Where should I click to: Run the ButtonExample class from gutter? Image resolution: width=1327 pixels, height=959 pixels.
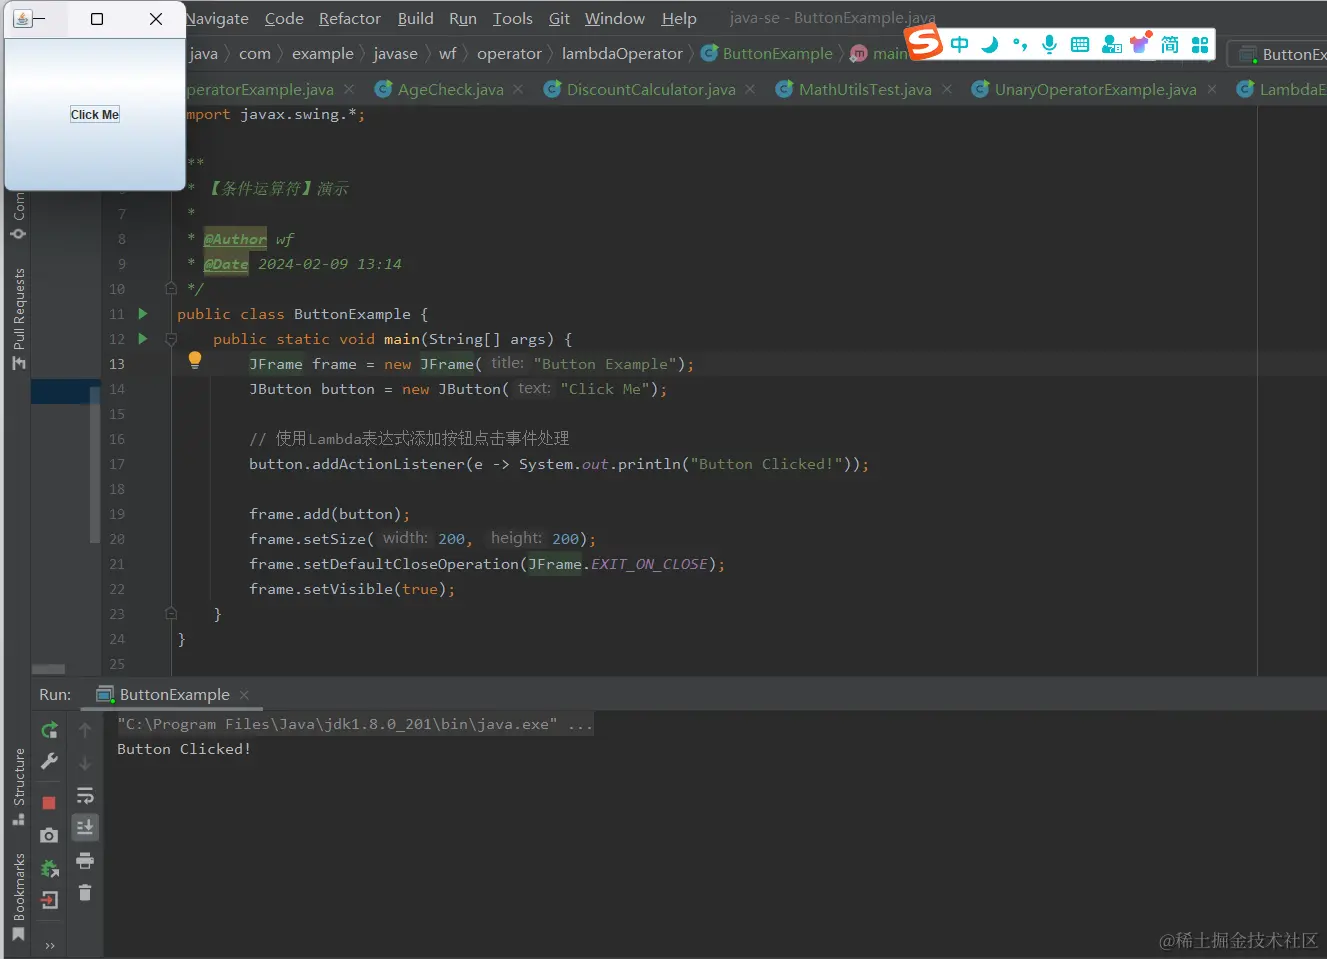(143, 314)
